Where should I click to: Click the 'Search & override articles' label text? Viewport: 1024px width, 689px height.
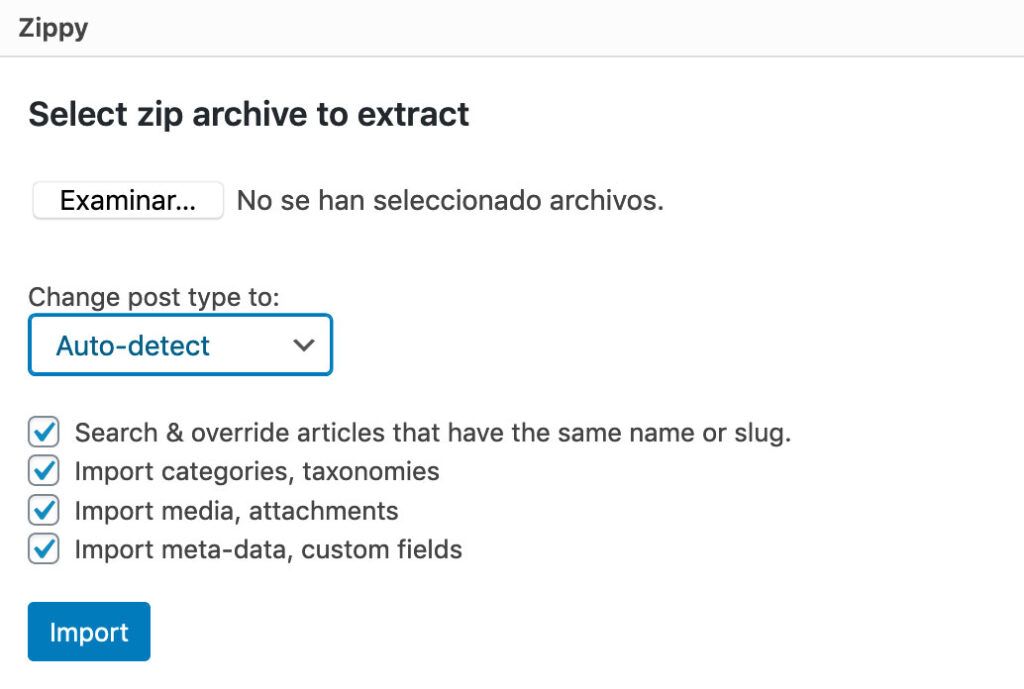click(433, 432)
